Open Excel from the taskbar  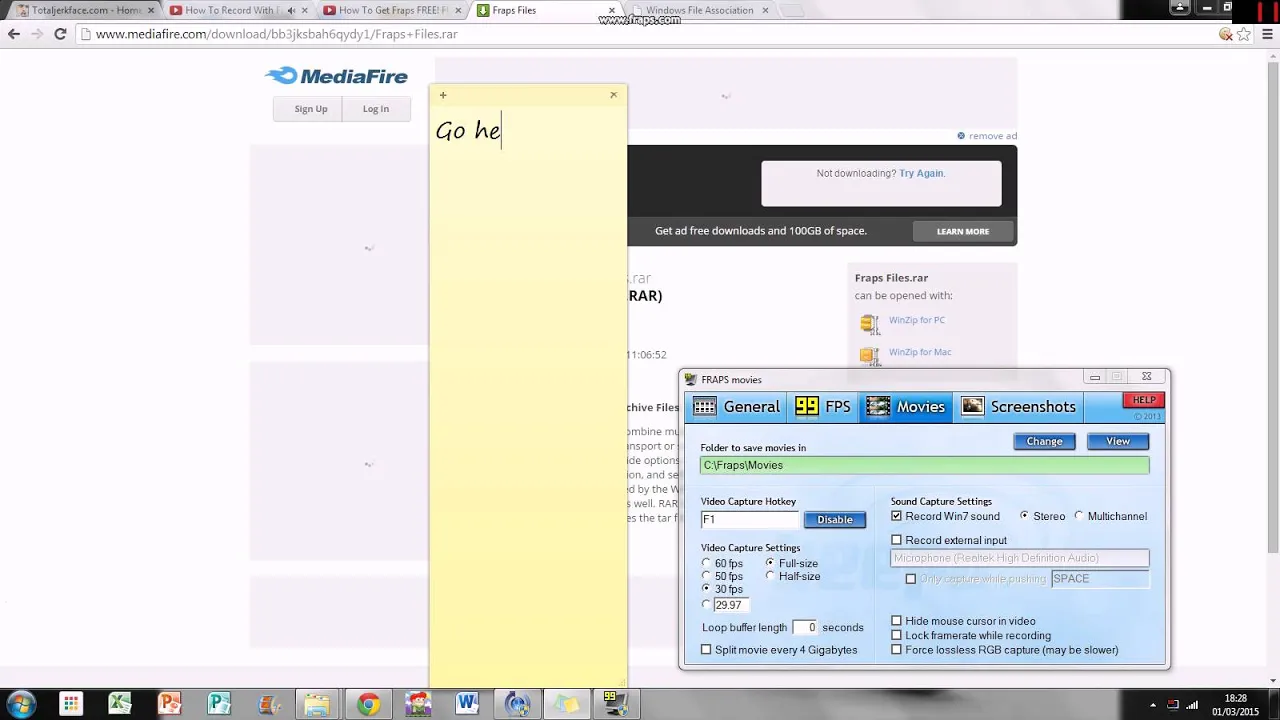click(x=120, y=704)
